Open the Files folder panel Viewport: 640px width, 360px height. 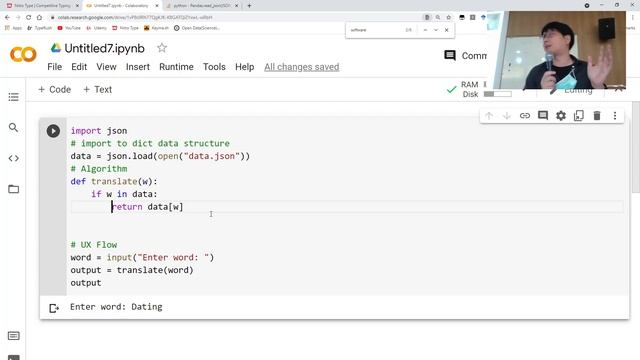point(13,189)
